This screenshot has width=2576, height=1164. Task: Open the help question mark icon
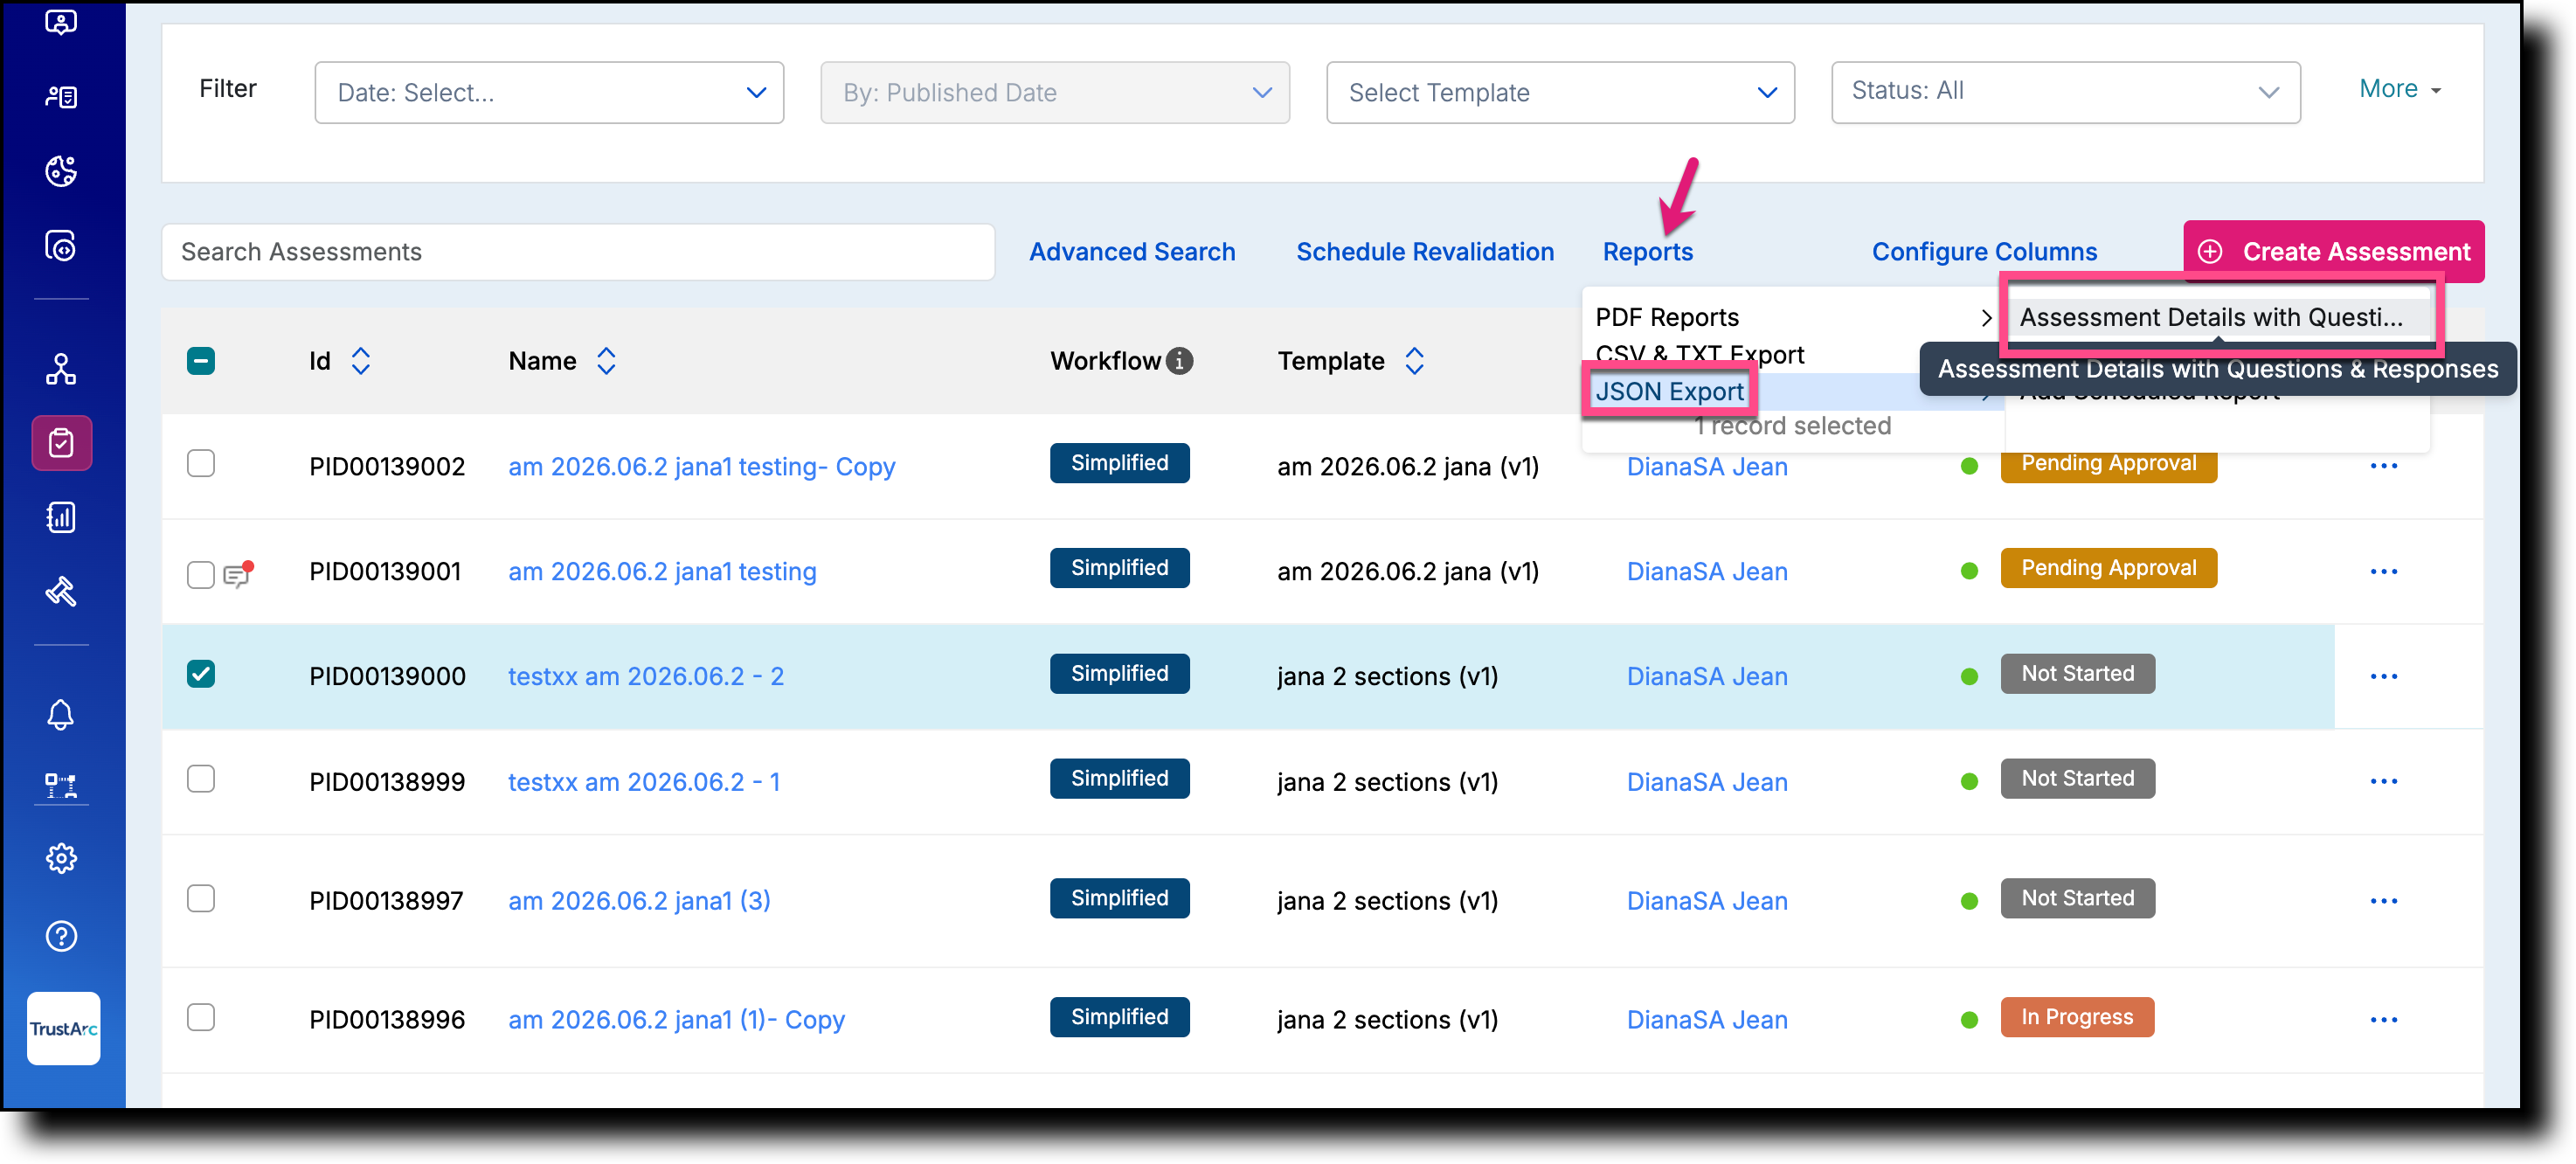pyautogui.click(x=61, y=936)
